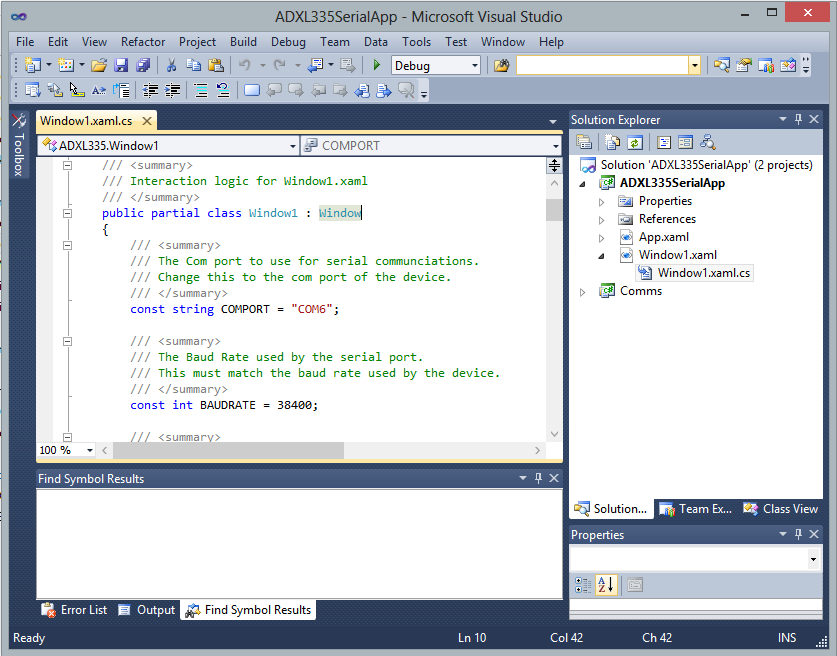Switch to the Class View tab
Viewport: 837px width, 656px height.
point(781,509)
